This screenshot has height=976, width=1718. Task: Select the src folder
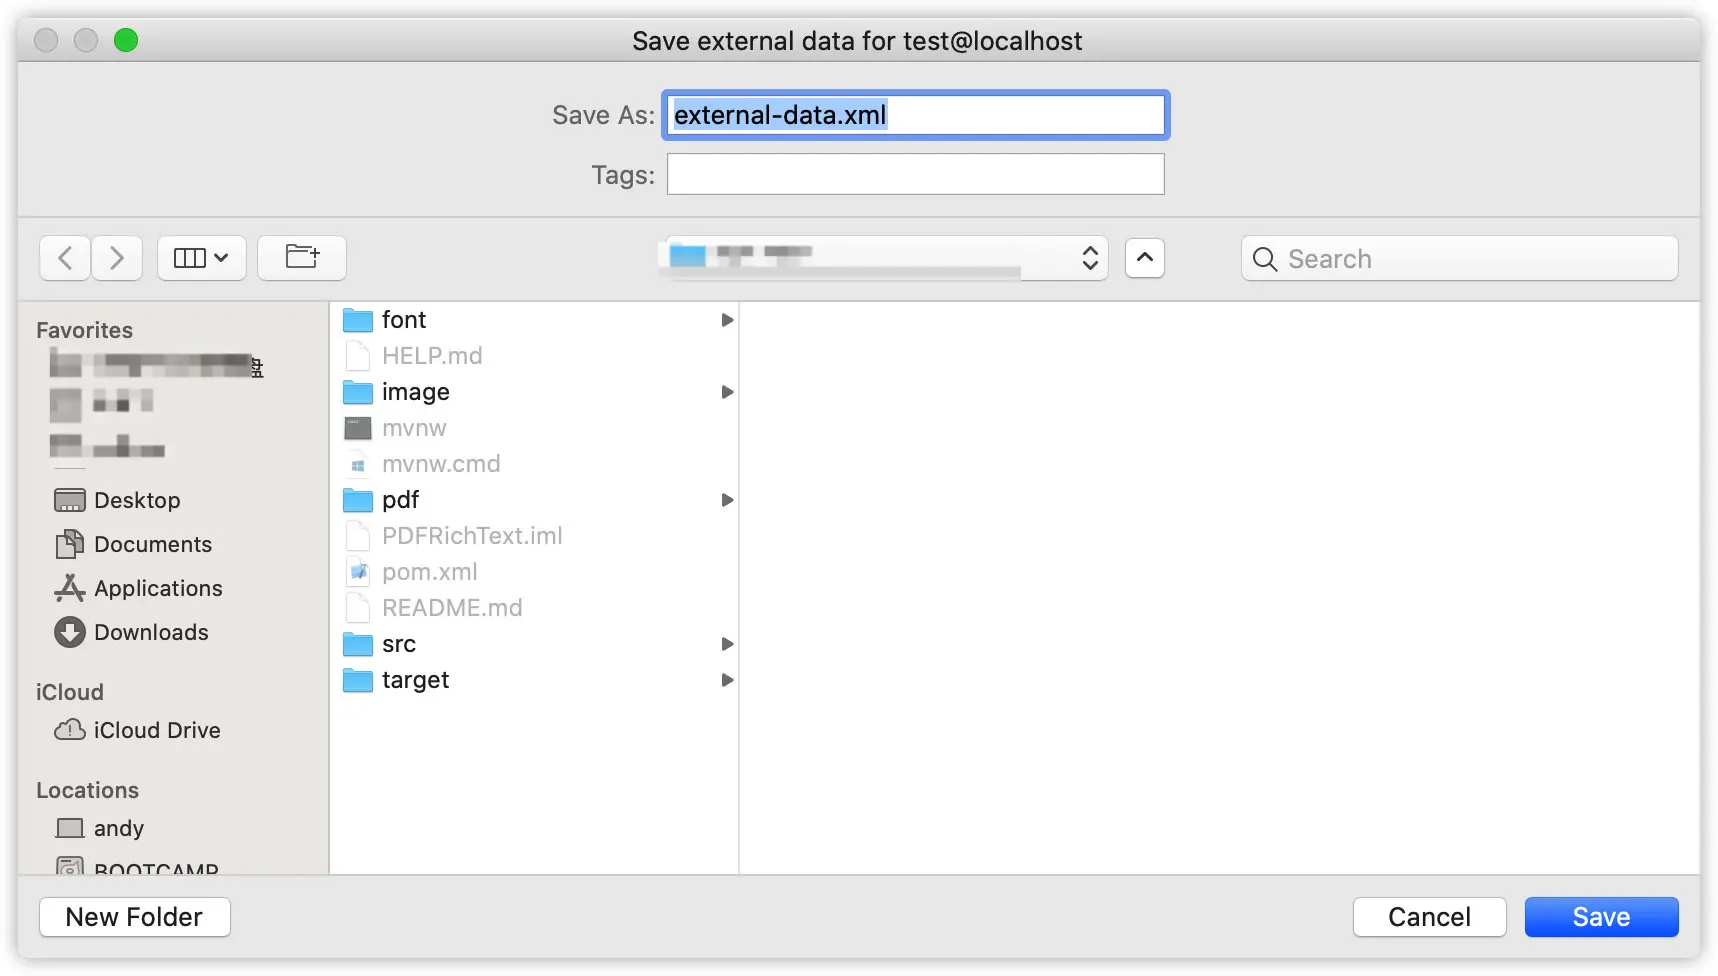tap(398, 644)
